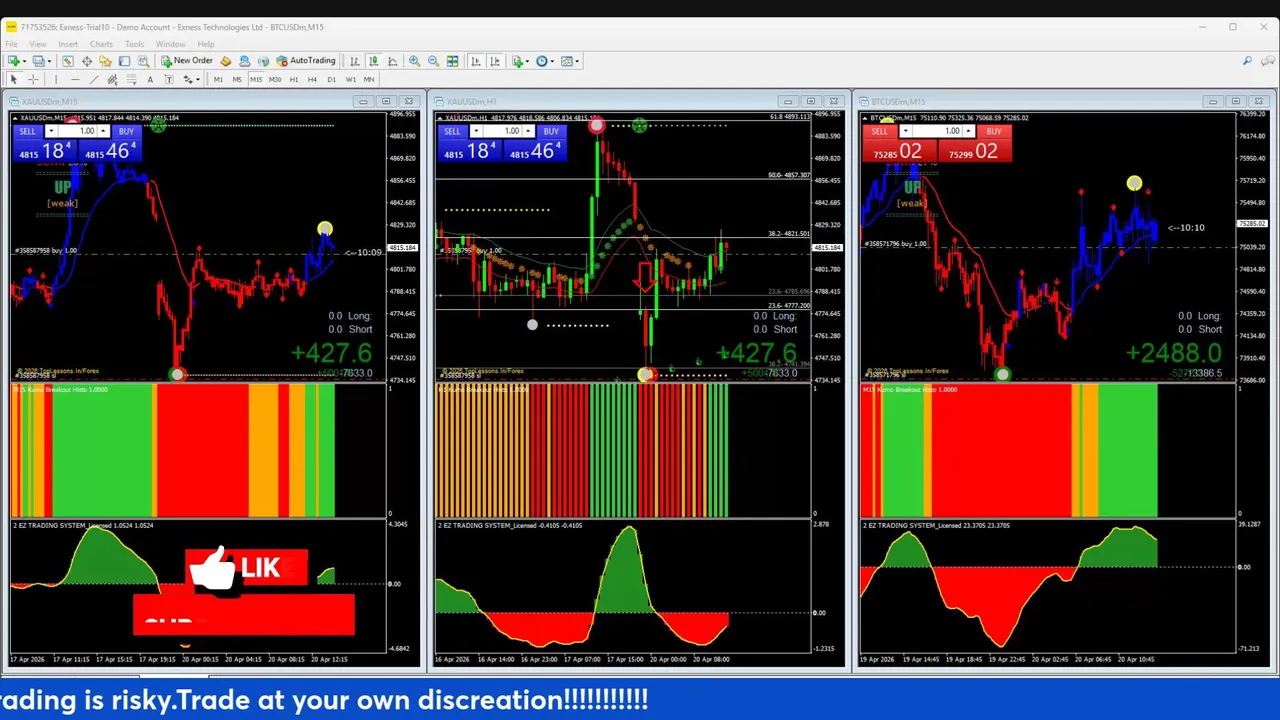
Task: Open the Strategy Tester icon
Action: 143,61
